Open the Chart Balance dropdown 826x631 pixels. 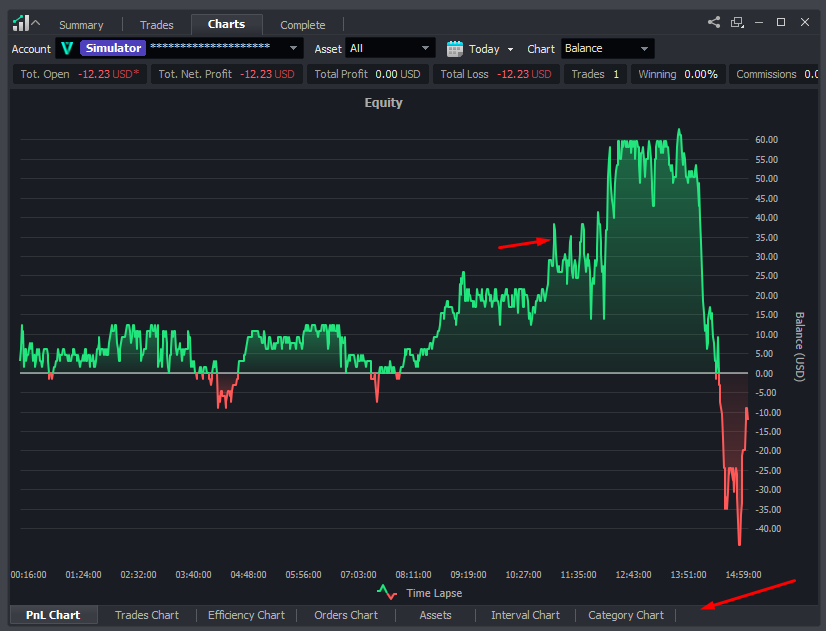(607, 48)
